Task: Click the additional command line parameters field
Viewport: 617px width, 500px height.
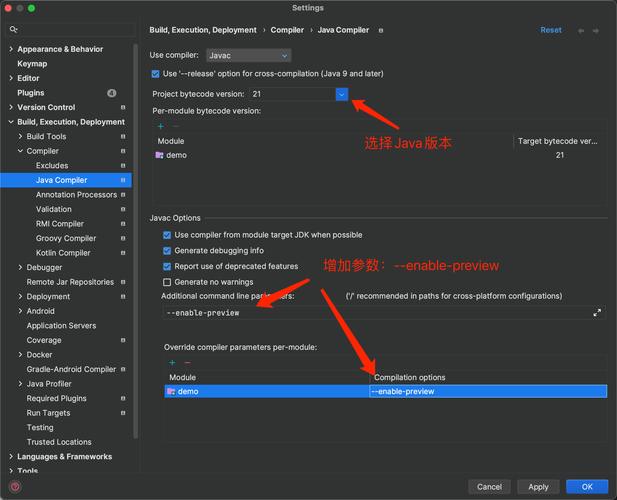Action: [x=380, y=313]
